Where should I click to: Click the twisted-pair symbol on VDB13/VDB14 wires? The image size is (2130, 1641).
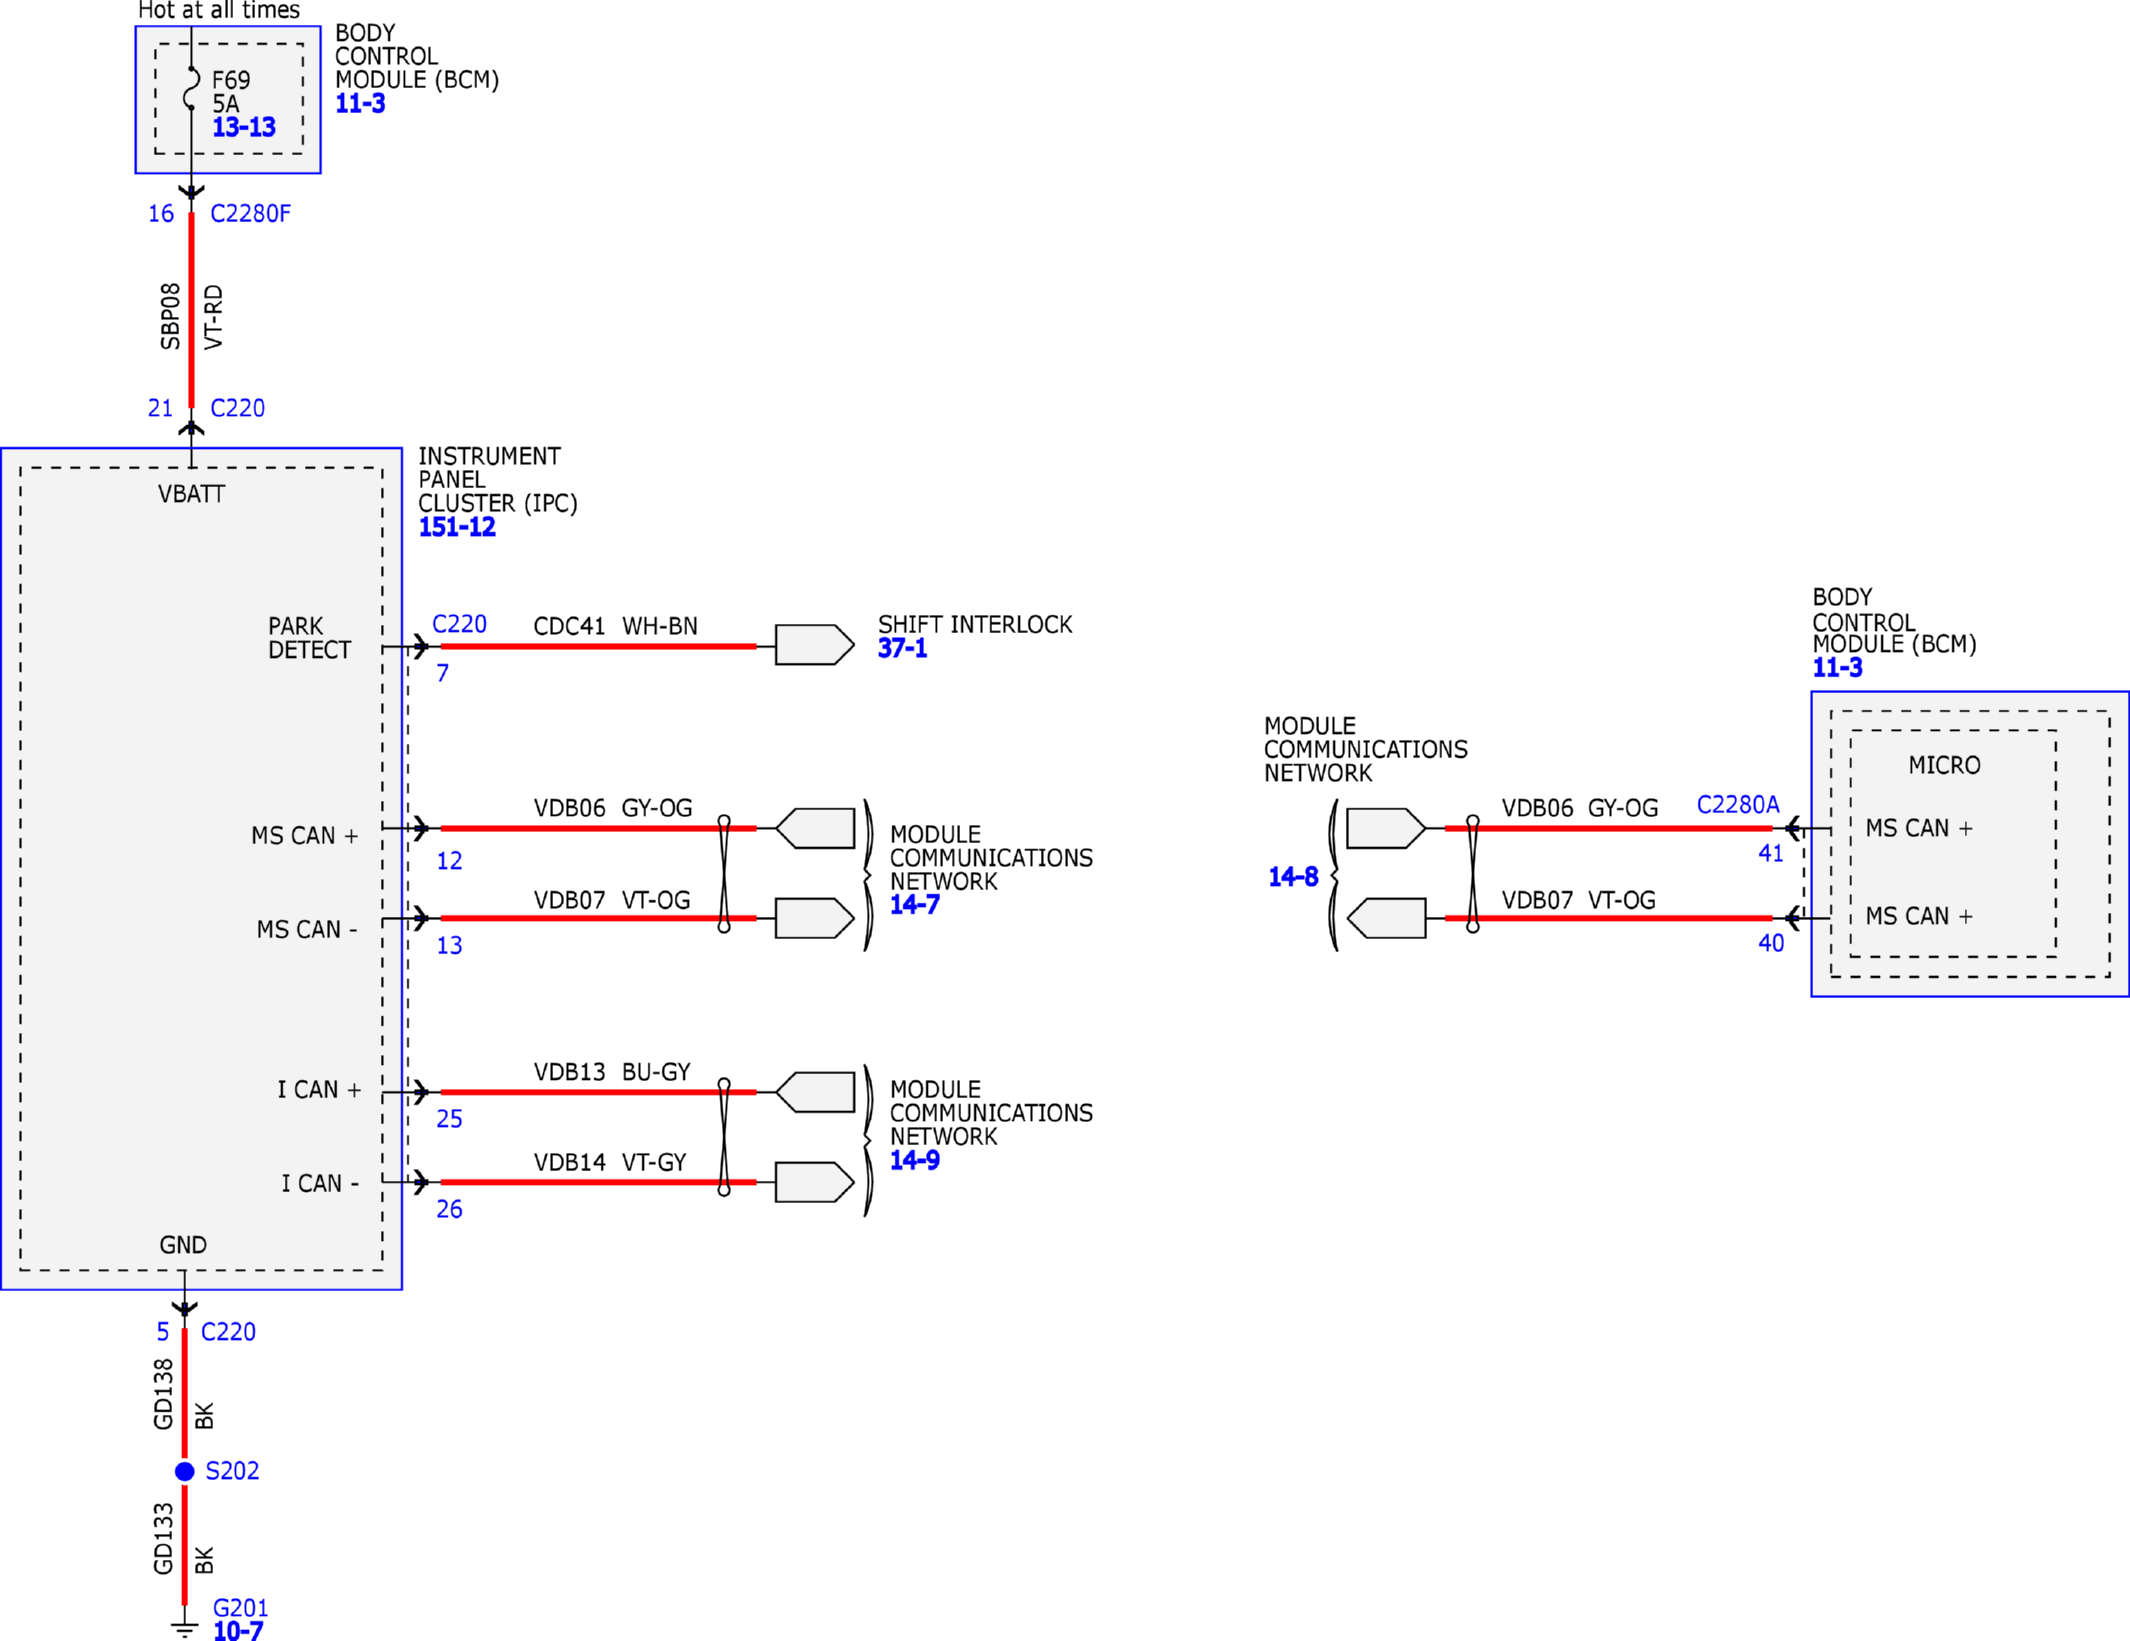pos(724,1137)
